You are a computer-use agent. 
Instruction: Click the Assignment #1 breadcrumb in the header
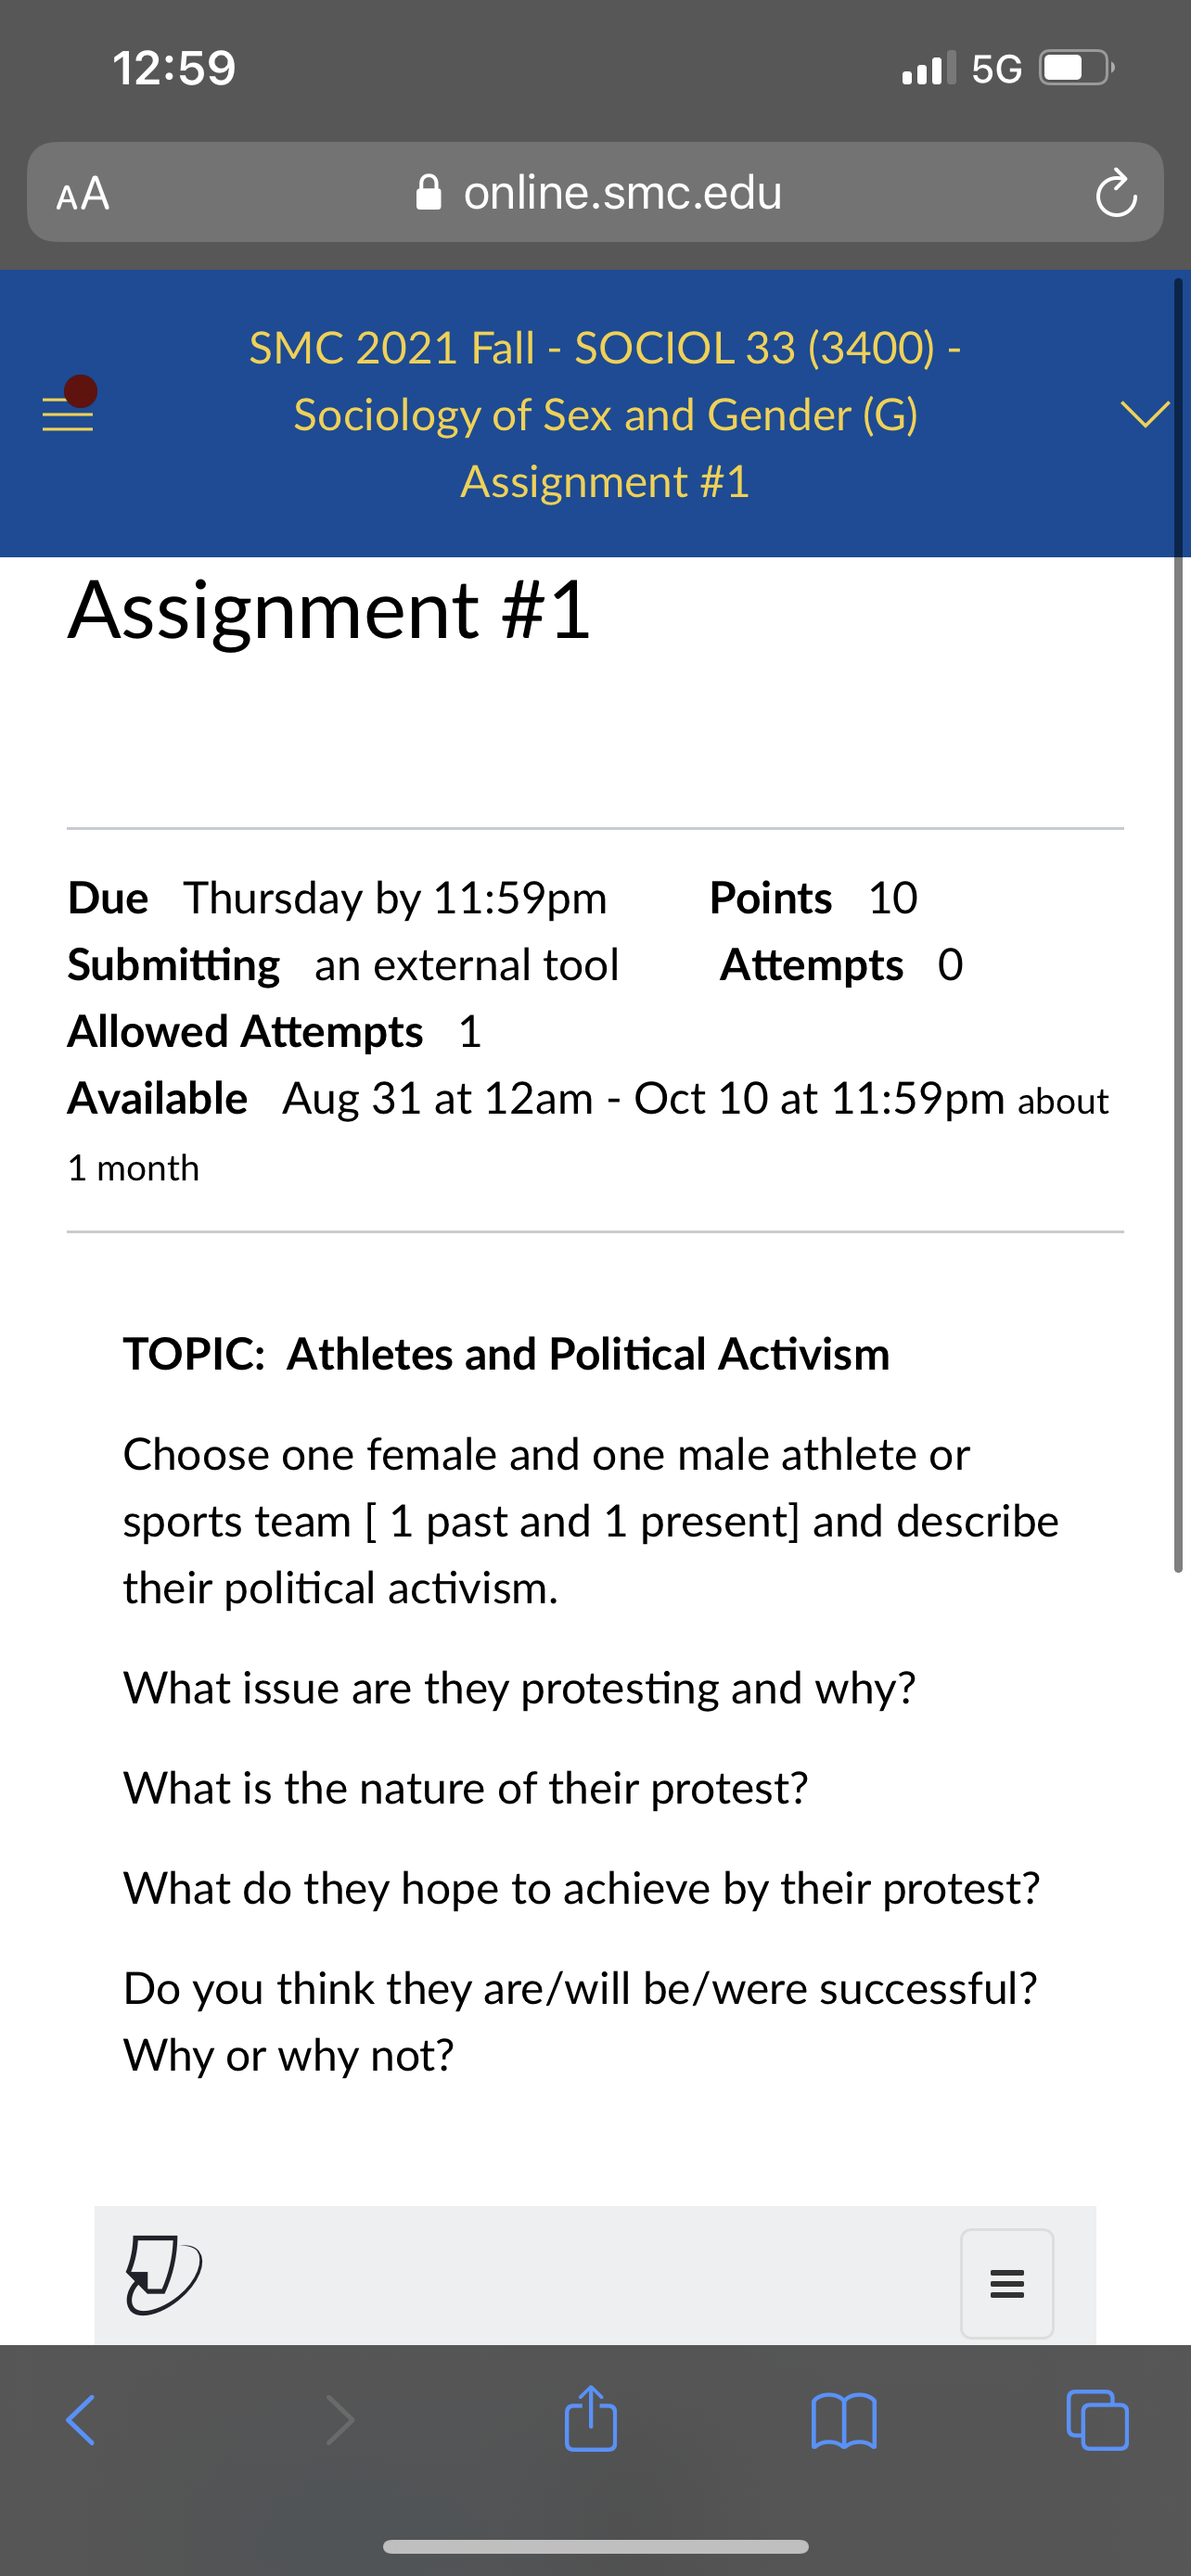[x=605, y=482]
